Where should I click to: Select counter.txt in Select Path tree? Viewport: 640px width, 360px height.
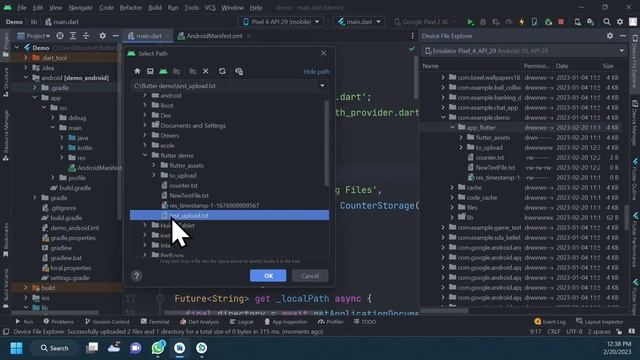pos(183,186)
